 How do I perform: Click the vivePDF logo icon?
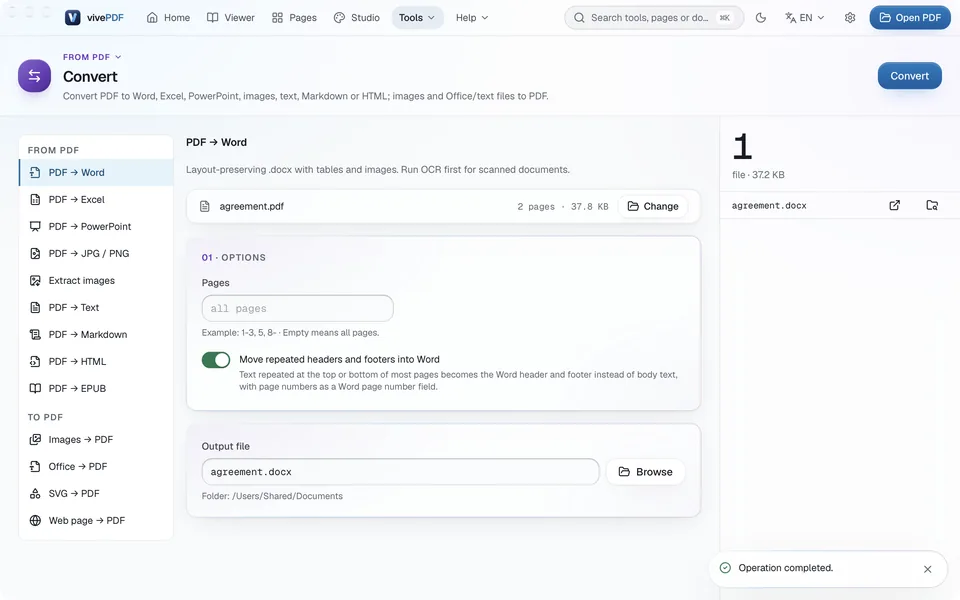click(x=72, y=18)
